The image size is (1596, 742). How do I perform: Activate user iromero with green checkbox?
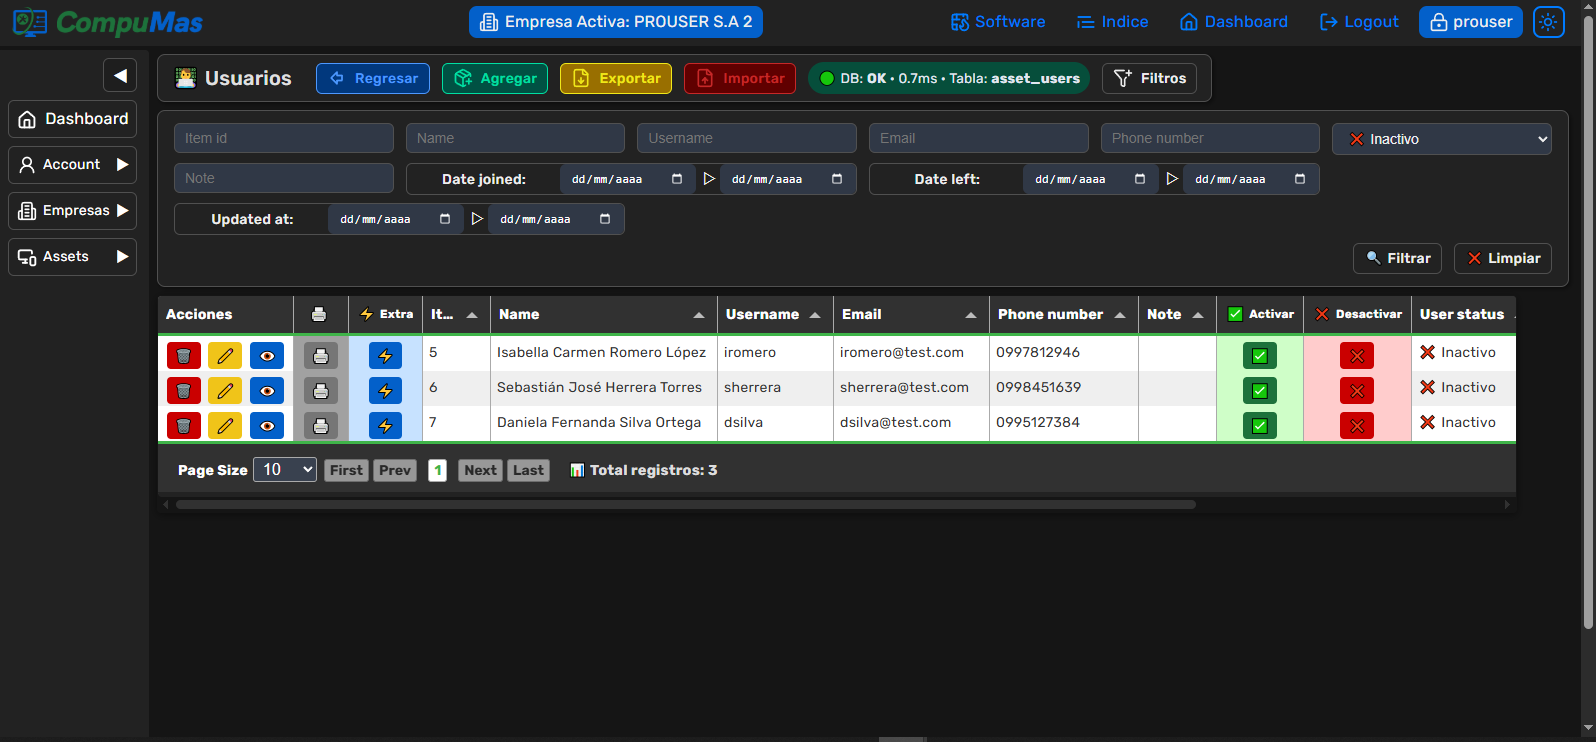coord(1259,356)
